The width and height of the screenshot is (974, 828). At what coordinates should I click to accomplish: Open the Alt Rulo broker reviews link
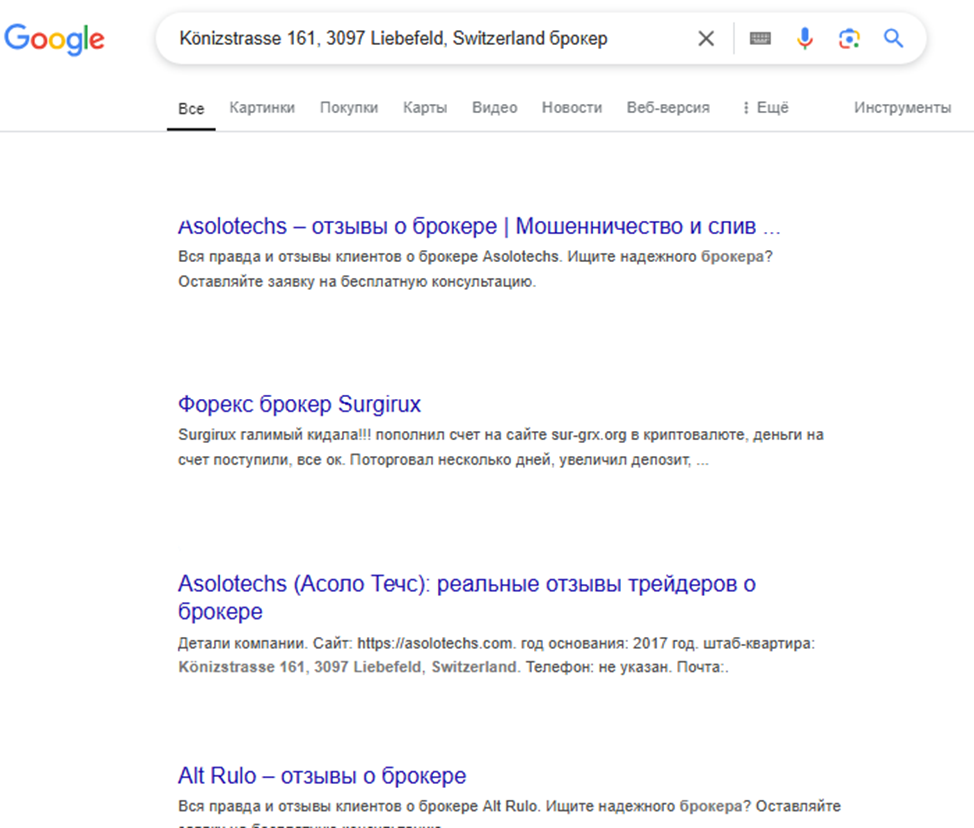[x=322, y=776]
